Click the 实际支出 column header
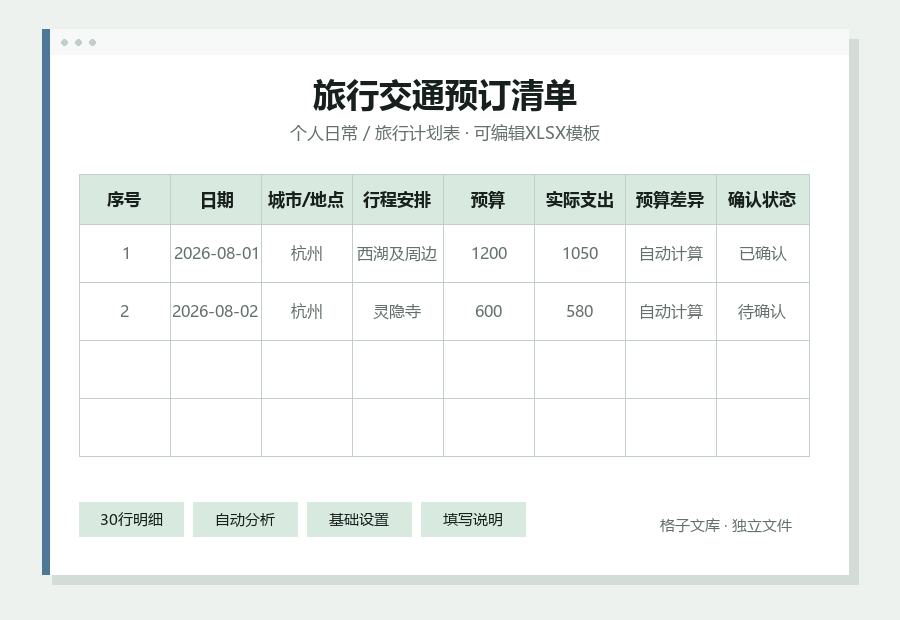 pyautogui.click(x=580, y=200)
